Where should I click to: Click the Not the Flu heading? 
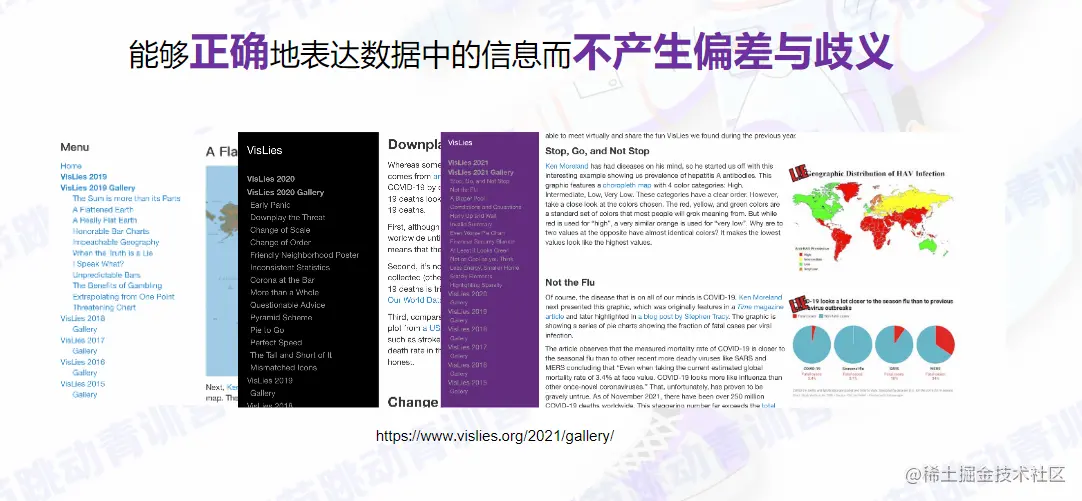point(570,282)
